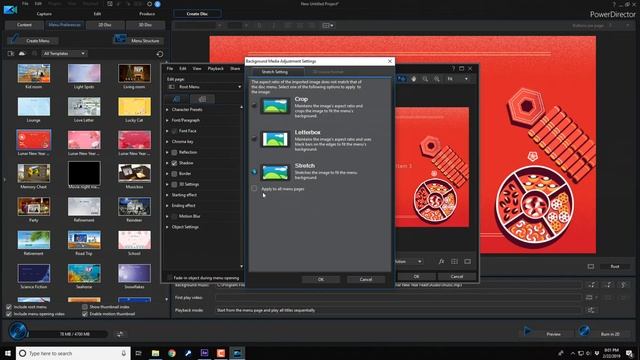Toggle Show thumbnail index checkbox
Viewport: 640px width, 360px height.
pos(84,307)
